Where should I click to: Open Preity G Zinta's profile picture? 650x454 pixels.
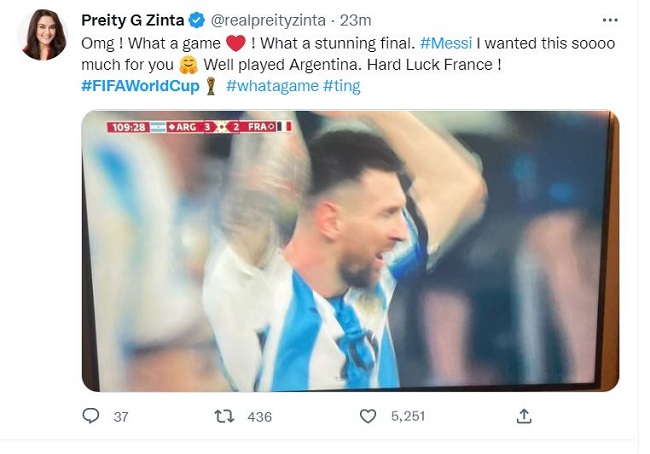42,35
